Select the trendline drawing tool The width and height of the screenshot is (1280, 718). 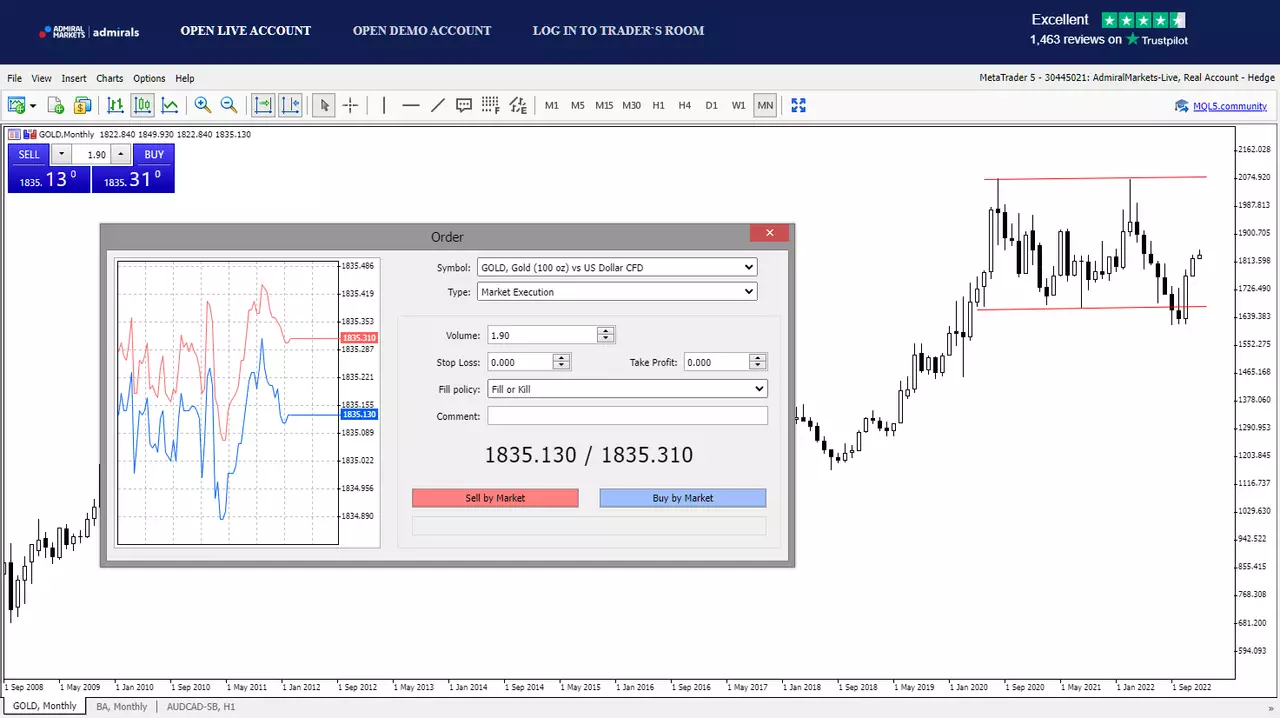tap(437, 105)
